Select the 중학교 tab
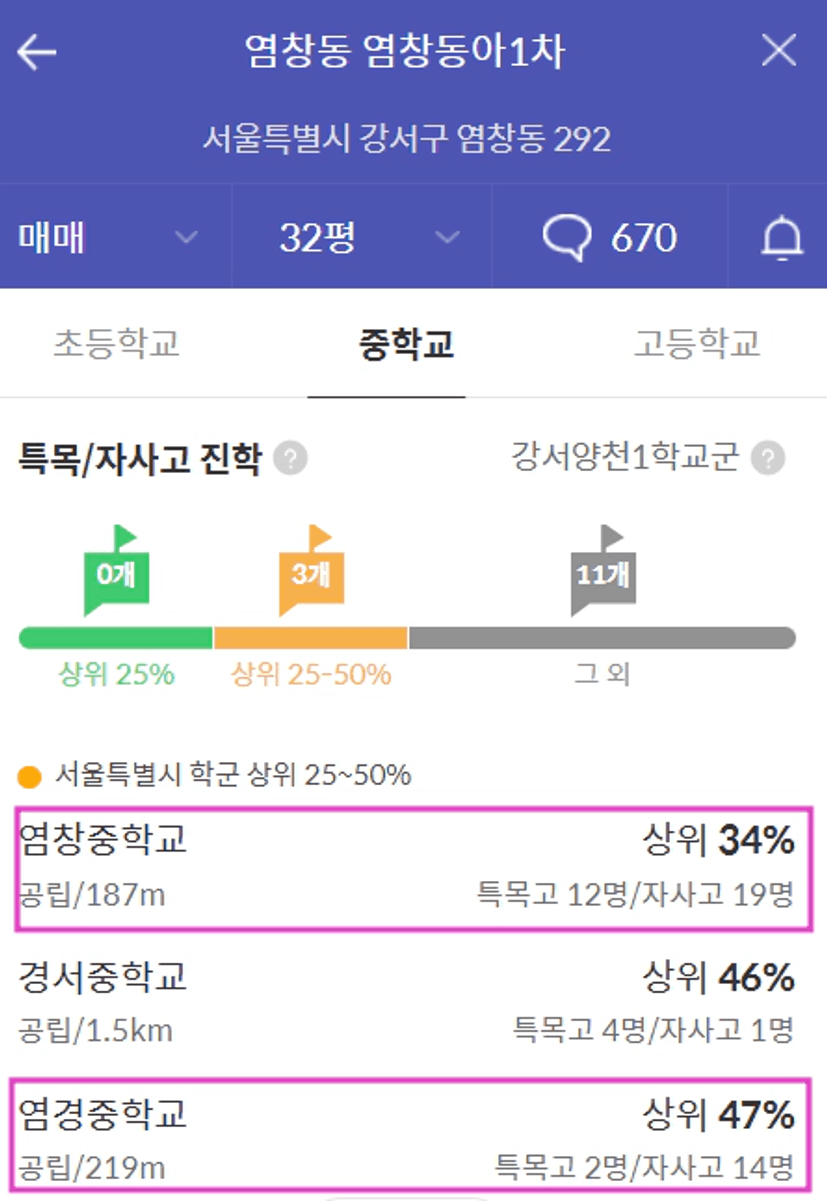Image resolution: width=827 pixels, height=1201 pixels. click(x=406, y=344)
